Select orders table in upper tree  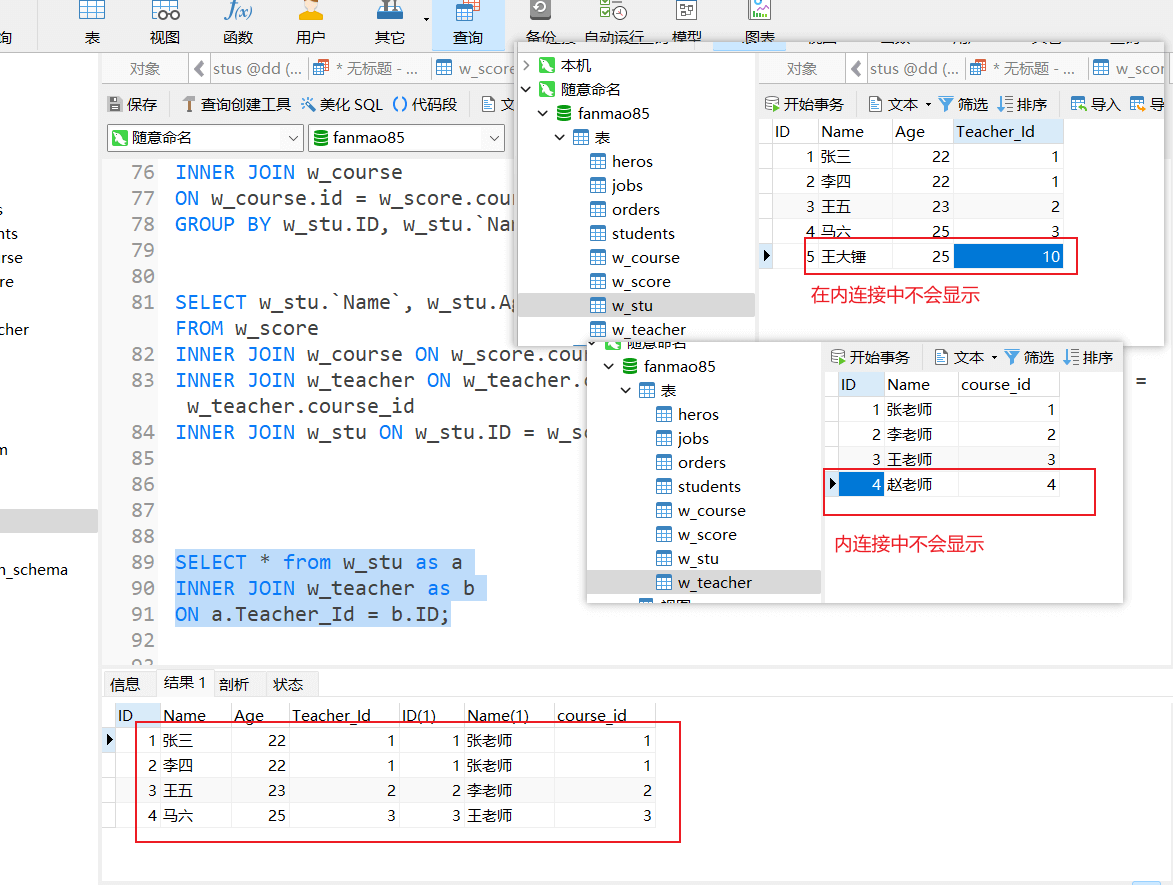click(625, 209)
